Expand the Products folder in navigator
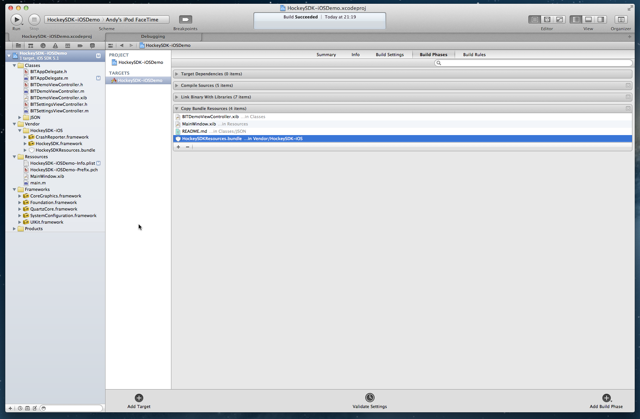Image resolution: width=640 pixels, height=419 pixels. coord(15,228)
